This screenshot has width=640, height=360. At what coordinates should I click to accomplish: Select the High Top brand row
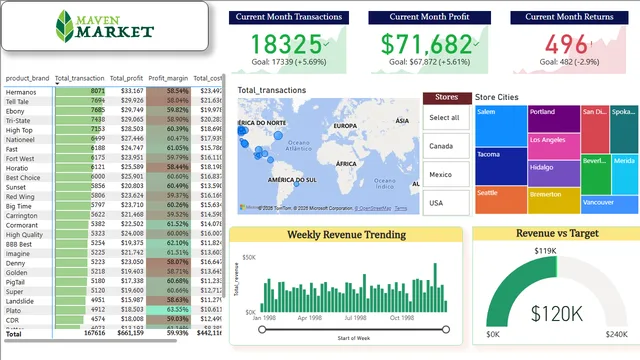click(113, 130)
